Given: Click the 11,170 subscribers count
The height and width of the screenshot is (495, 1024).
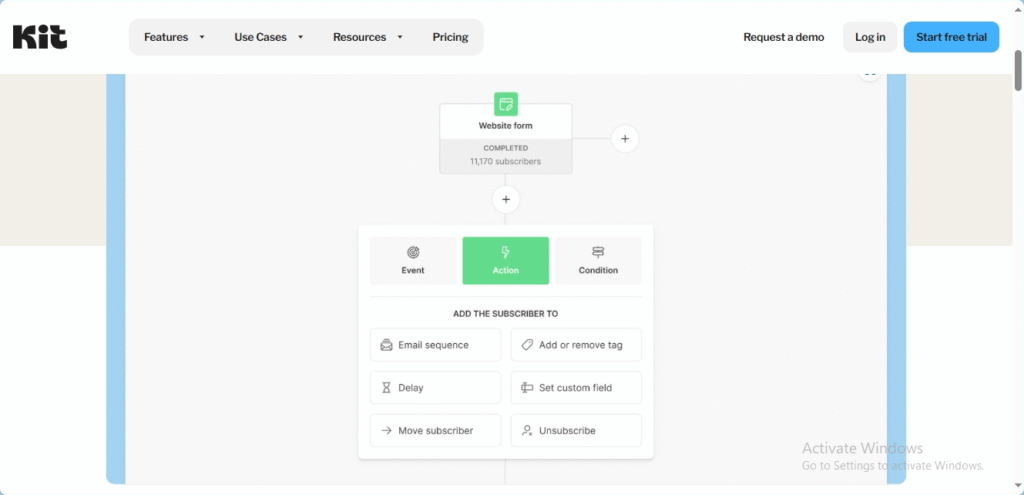Looking at the screenshot, I should click(505, 161).
